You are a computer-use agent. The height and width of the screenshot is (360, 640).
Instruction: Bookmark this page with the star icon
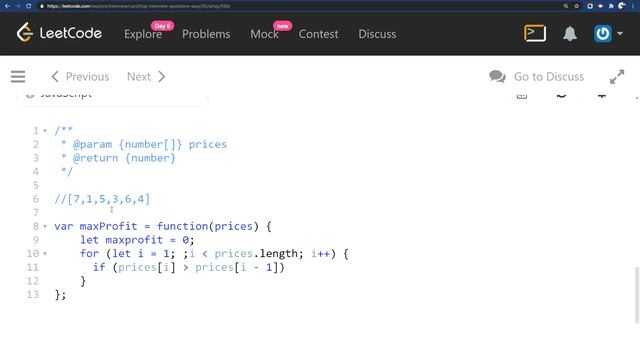576,6
